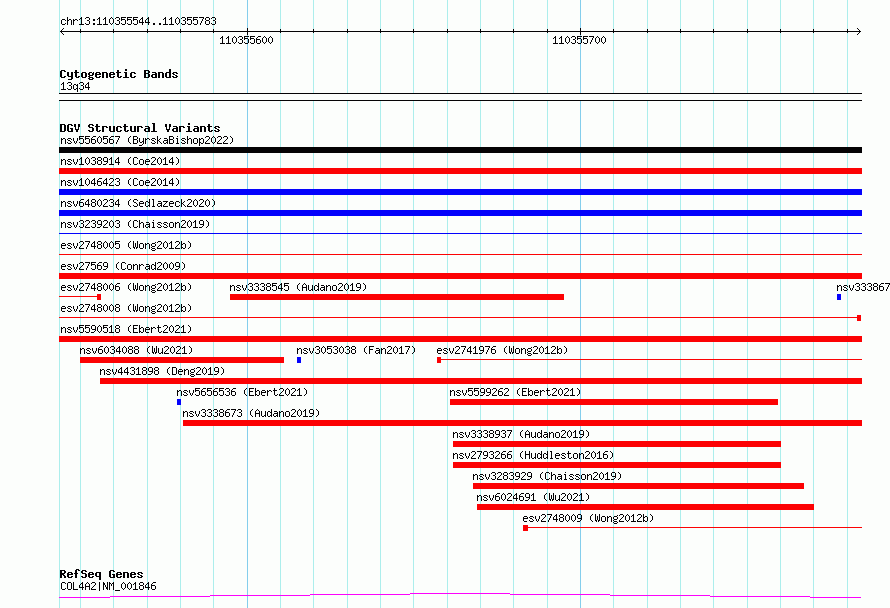Click nsv5656536 (Ebert2021) label
The width and height of the screenshot is (890, 608).
[x=242, y=392]
